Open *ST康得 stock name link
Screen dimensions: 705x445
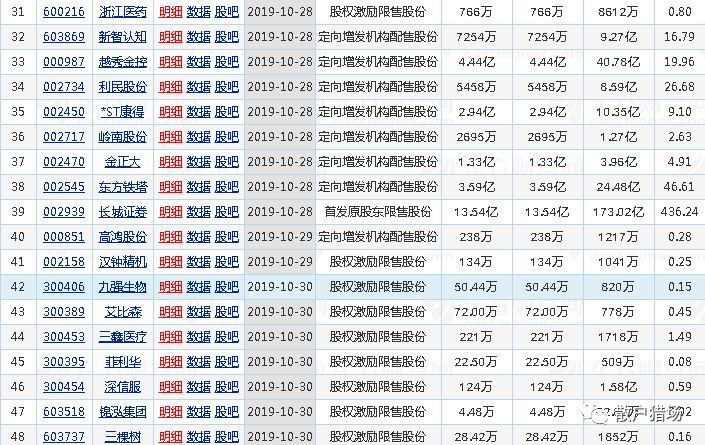point(122,111)
